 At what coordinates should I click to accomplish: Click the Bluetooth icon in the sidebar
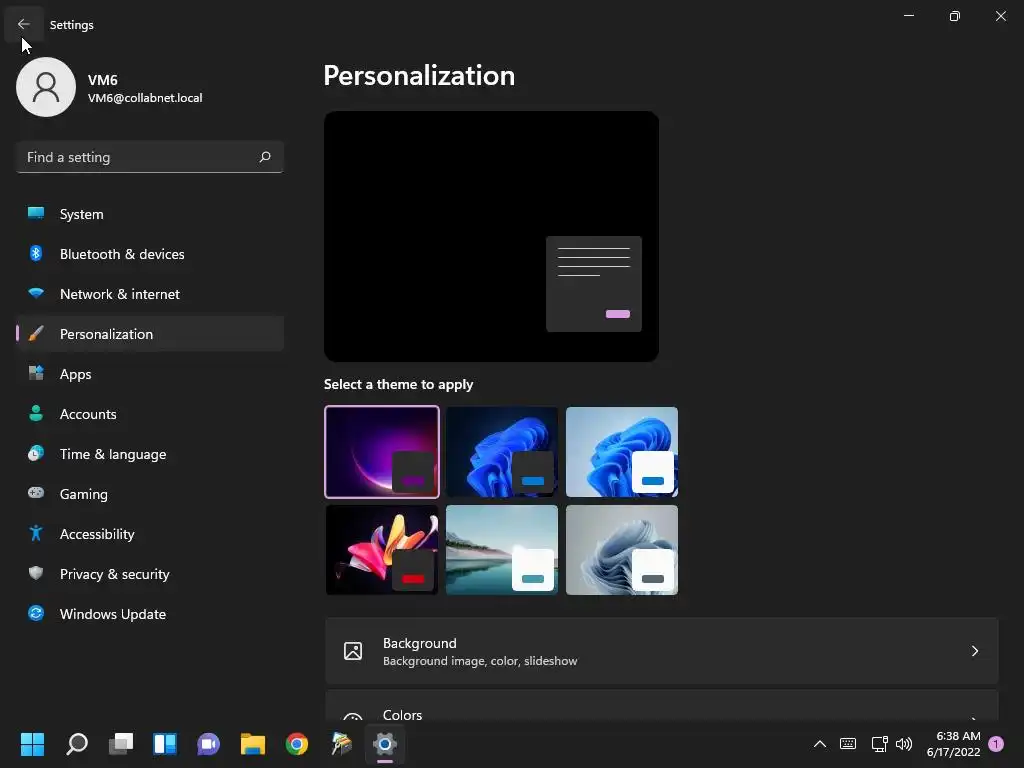(x=36, y=253)
